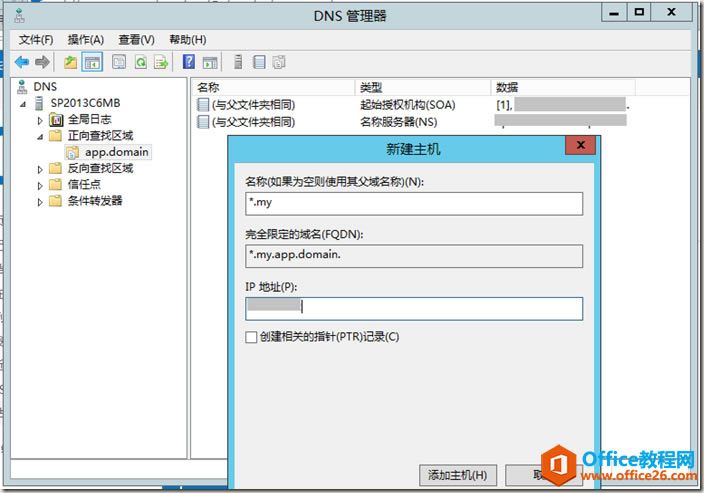Viewport: 704px width, 493px height.
Task: Select the 条件转发器 label in tree
Action: [x=95, y=201]
